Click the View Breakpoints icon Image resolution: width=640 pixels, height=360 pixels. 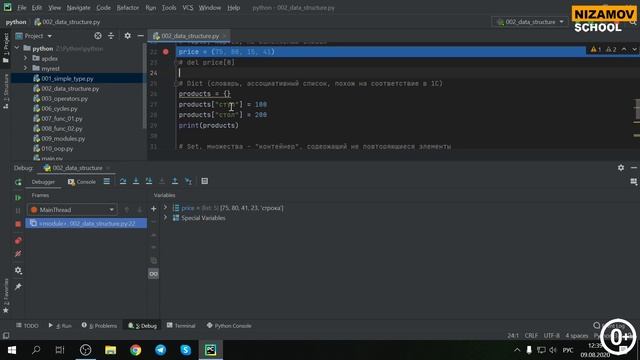click(x=18, y=240)
